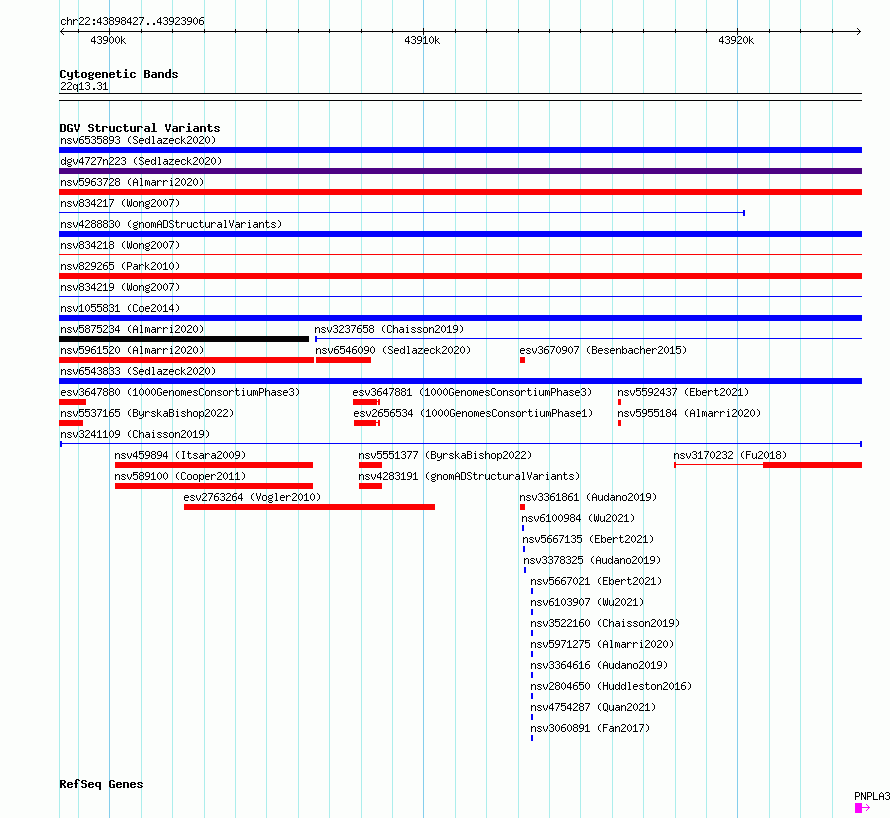Click the nsv3241109 (Chaisson2019) label
The width and height of the screenshot is (890, 818).
click(x=135, y=434)
